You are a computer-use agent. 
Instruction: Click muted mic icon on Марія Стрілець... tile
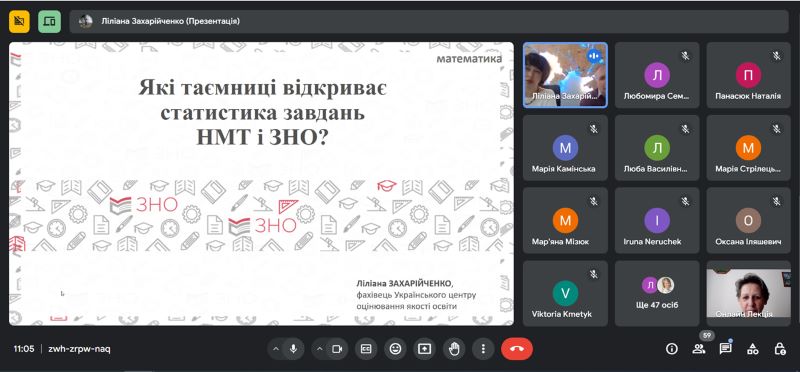point(777,129)
